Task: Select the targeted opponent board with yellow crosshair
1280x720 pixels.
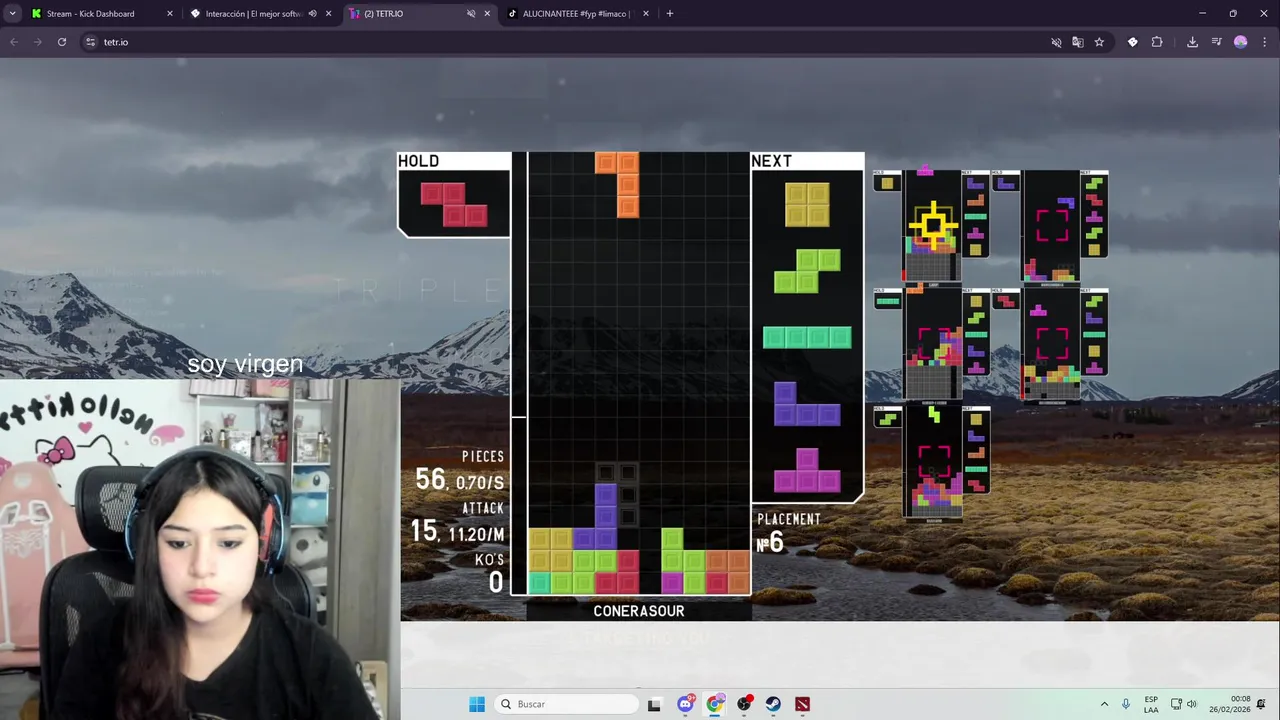Action: tap(933, 226)
